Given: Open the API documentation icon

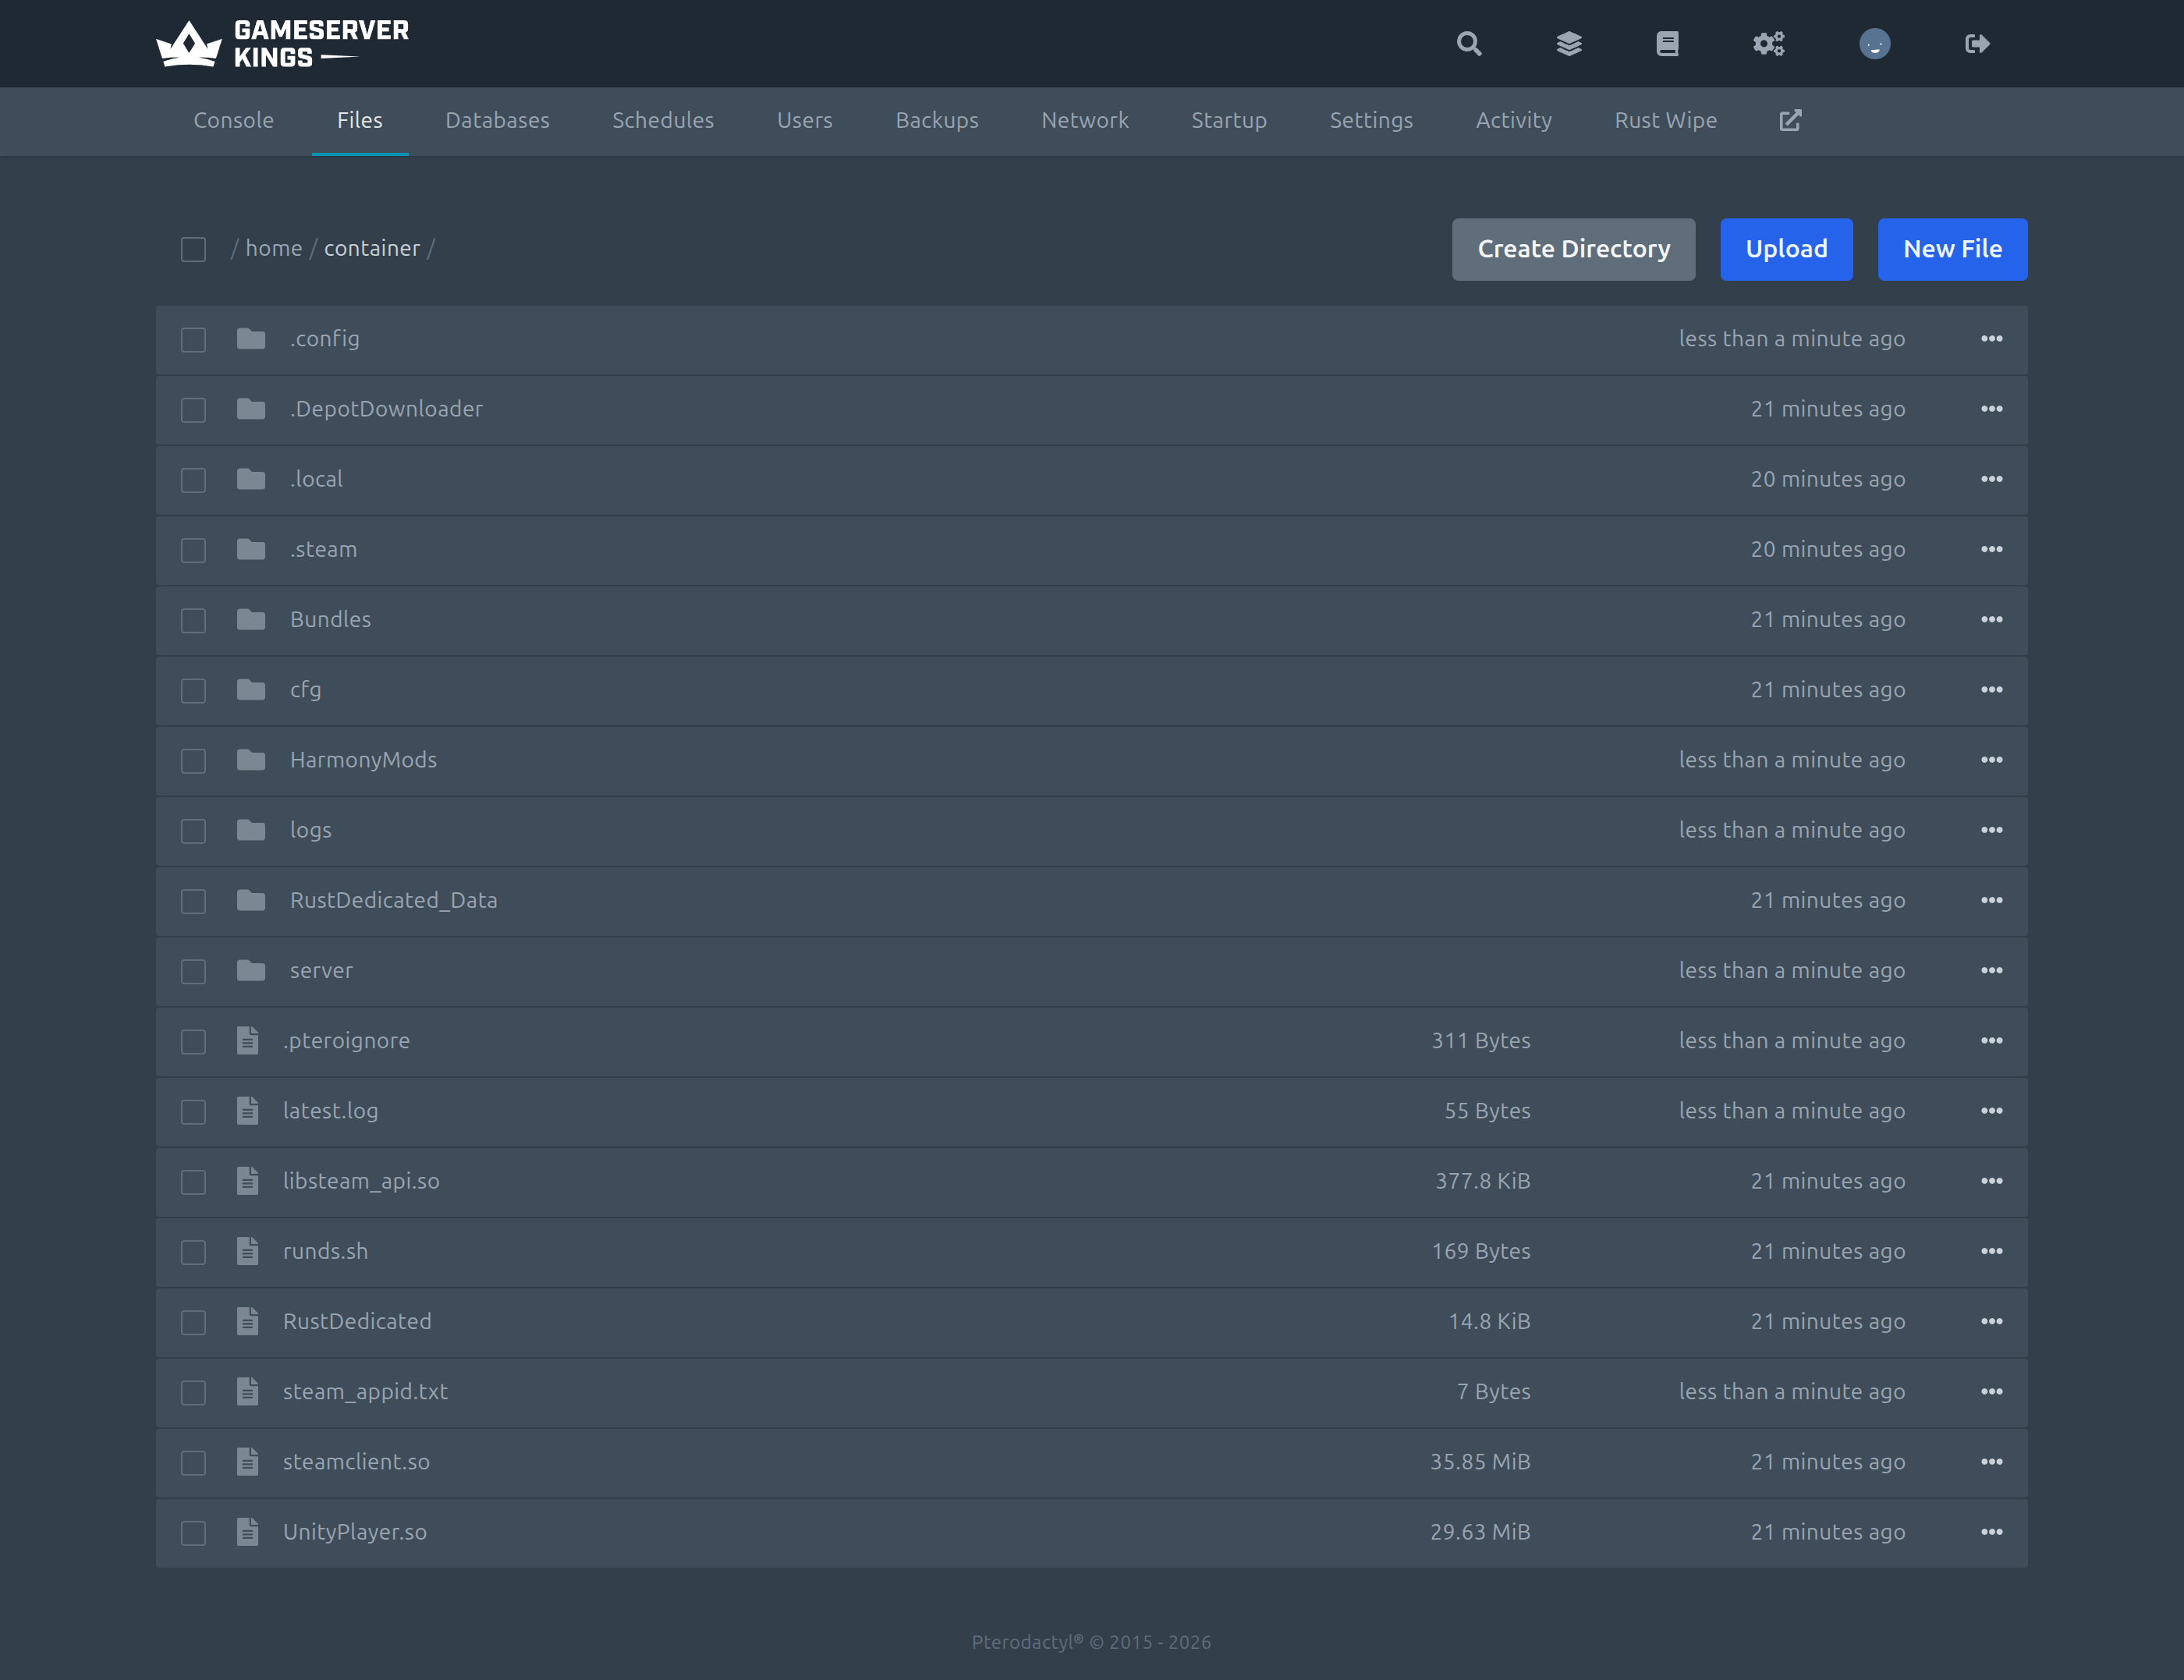Looking at the screenshot, I should (x=1668, y=43).
